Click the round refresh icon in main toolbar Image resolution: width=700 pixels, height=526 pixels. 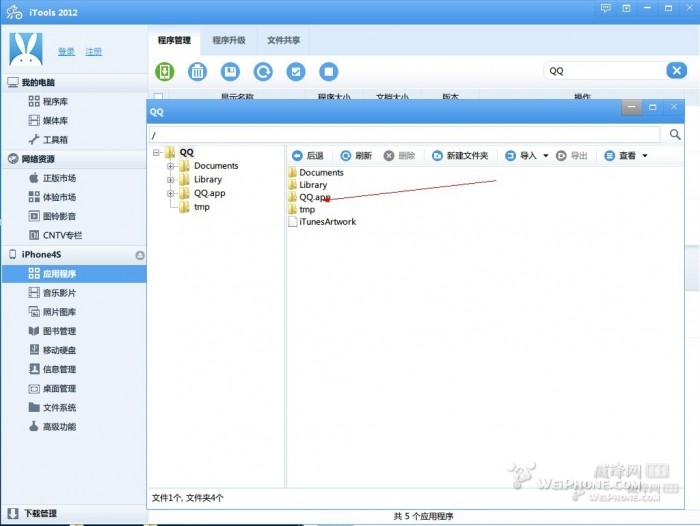(263, 71)
